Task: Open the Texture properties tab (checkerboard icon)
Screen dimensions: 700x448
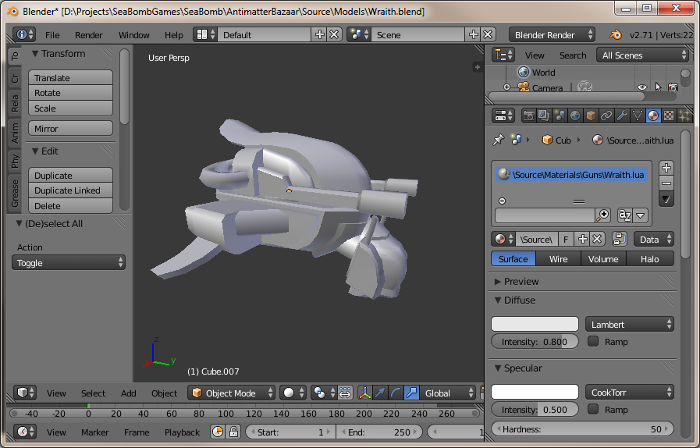Action: click(669, 116)
